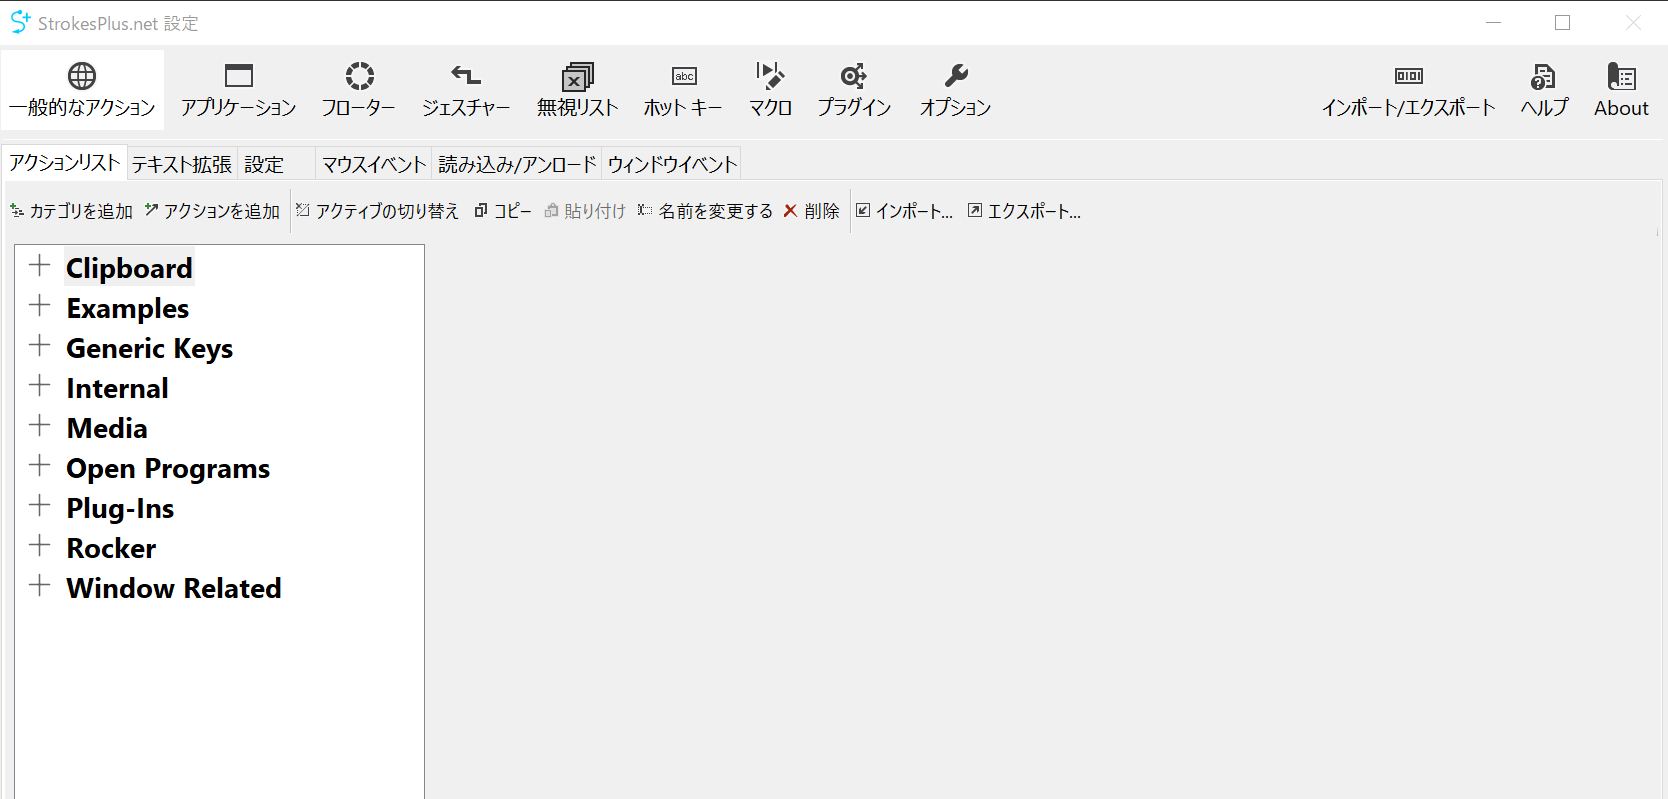Expand the Examples category

[x=40, y=306]
